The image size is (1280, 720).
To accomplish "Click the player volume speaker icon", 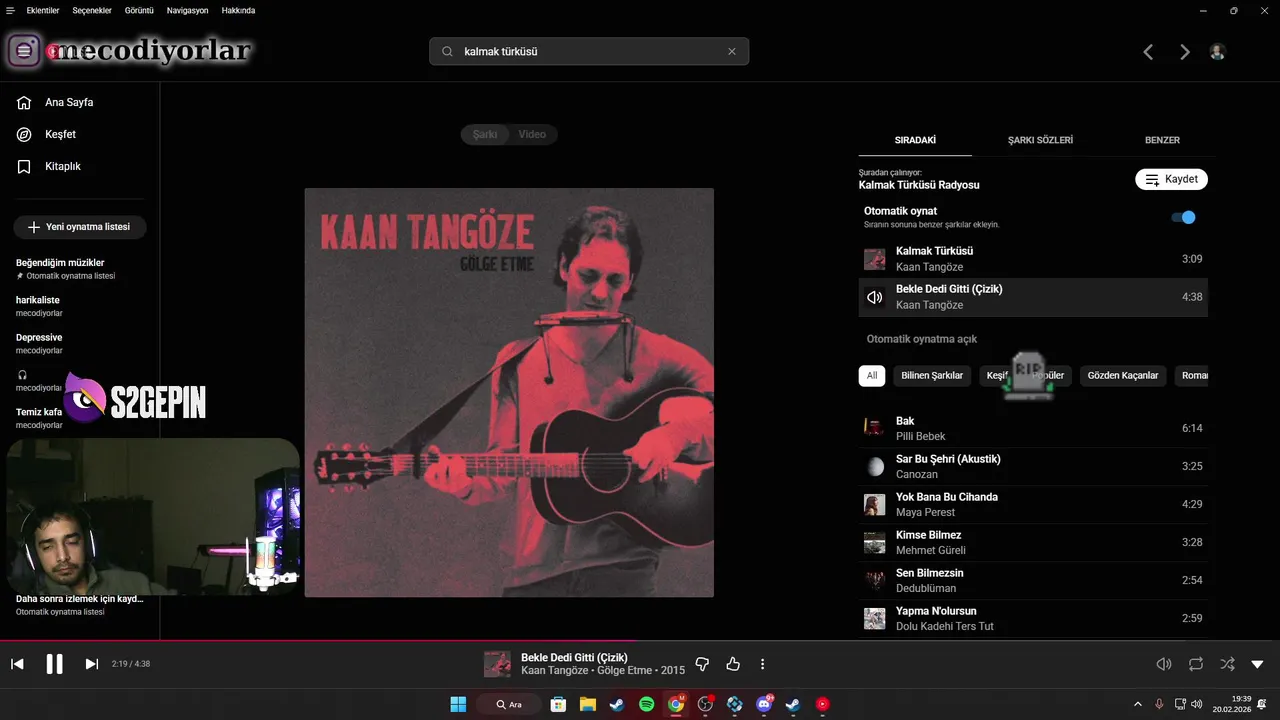I will 1164,664.
